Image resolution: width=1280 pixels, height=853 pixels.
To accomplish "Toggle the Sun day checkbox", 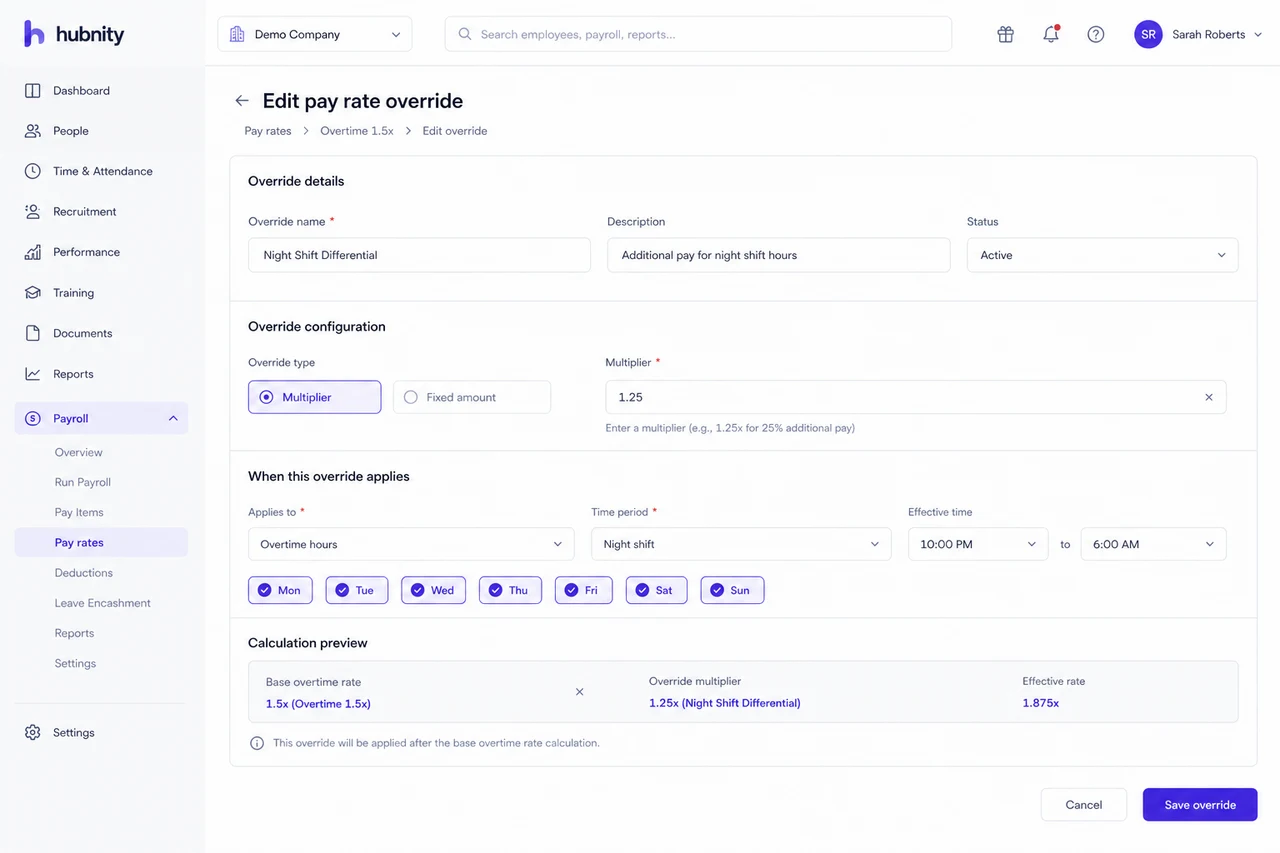I will [x=732, y=590].
